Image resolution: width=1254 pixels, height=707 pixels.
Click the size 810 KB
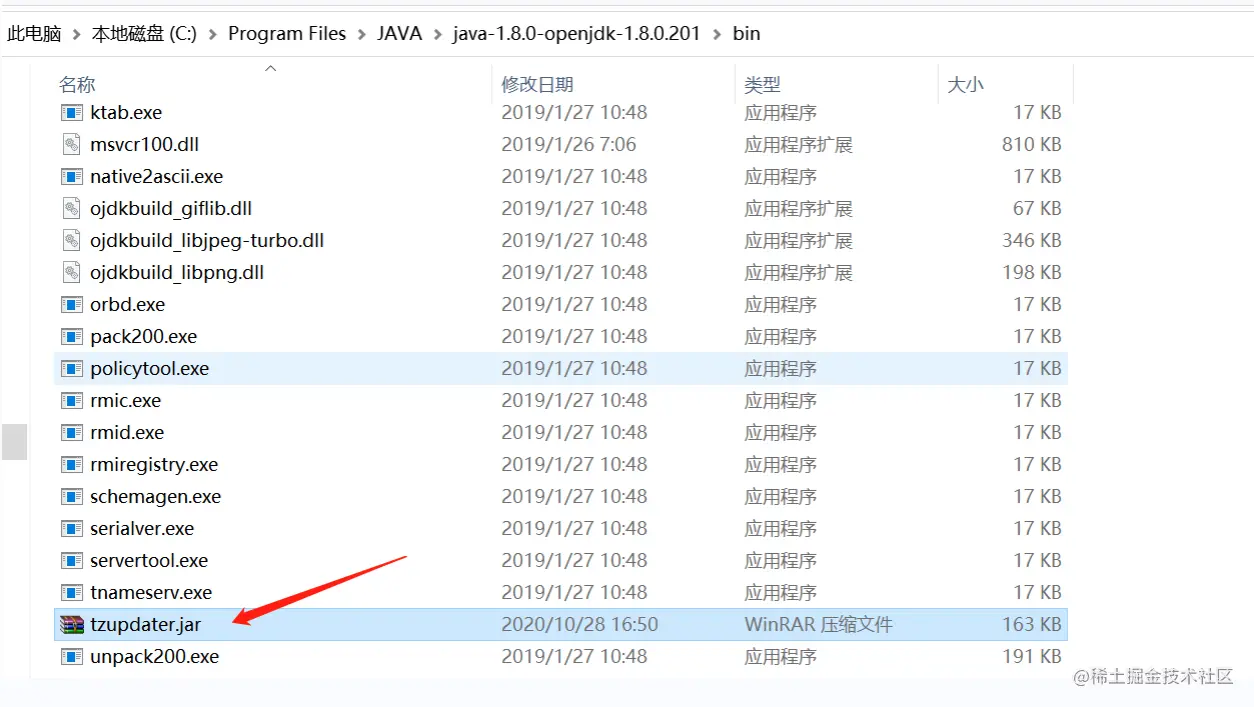coord(1032,145)
